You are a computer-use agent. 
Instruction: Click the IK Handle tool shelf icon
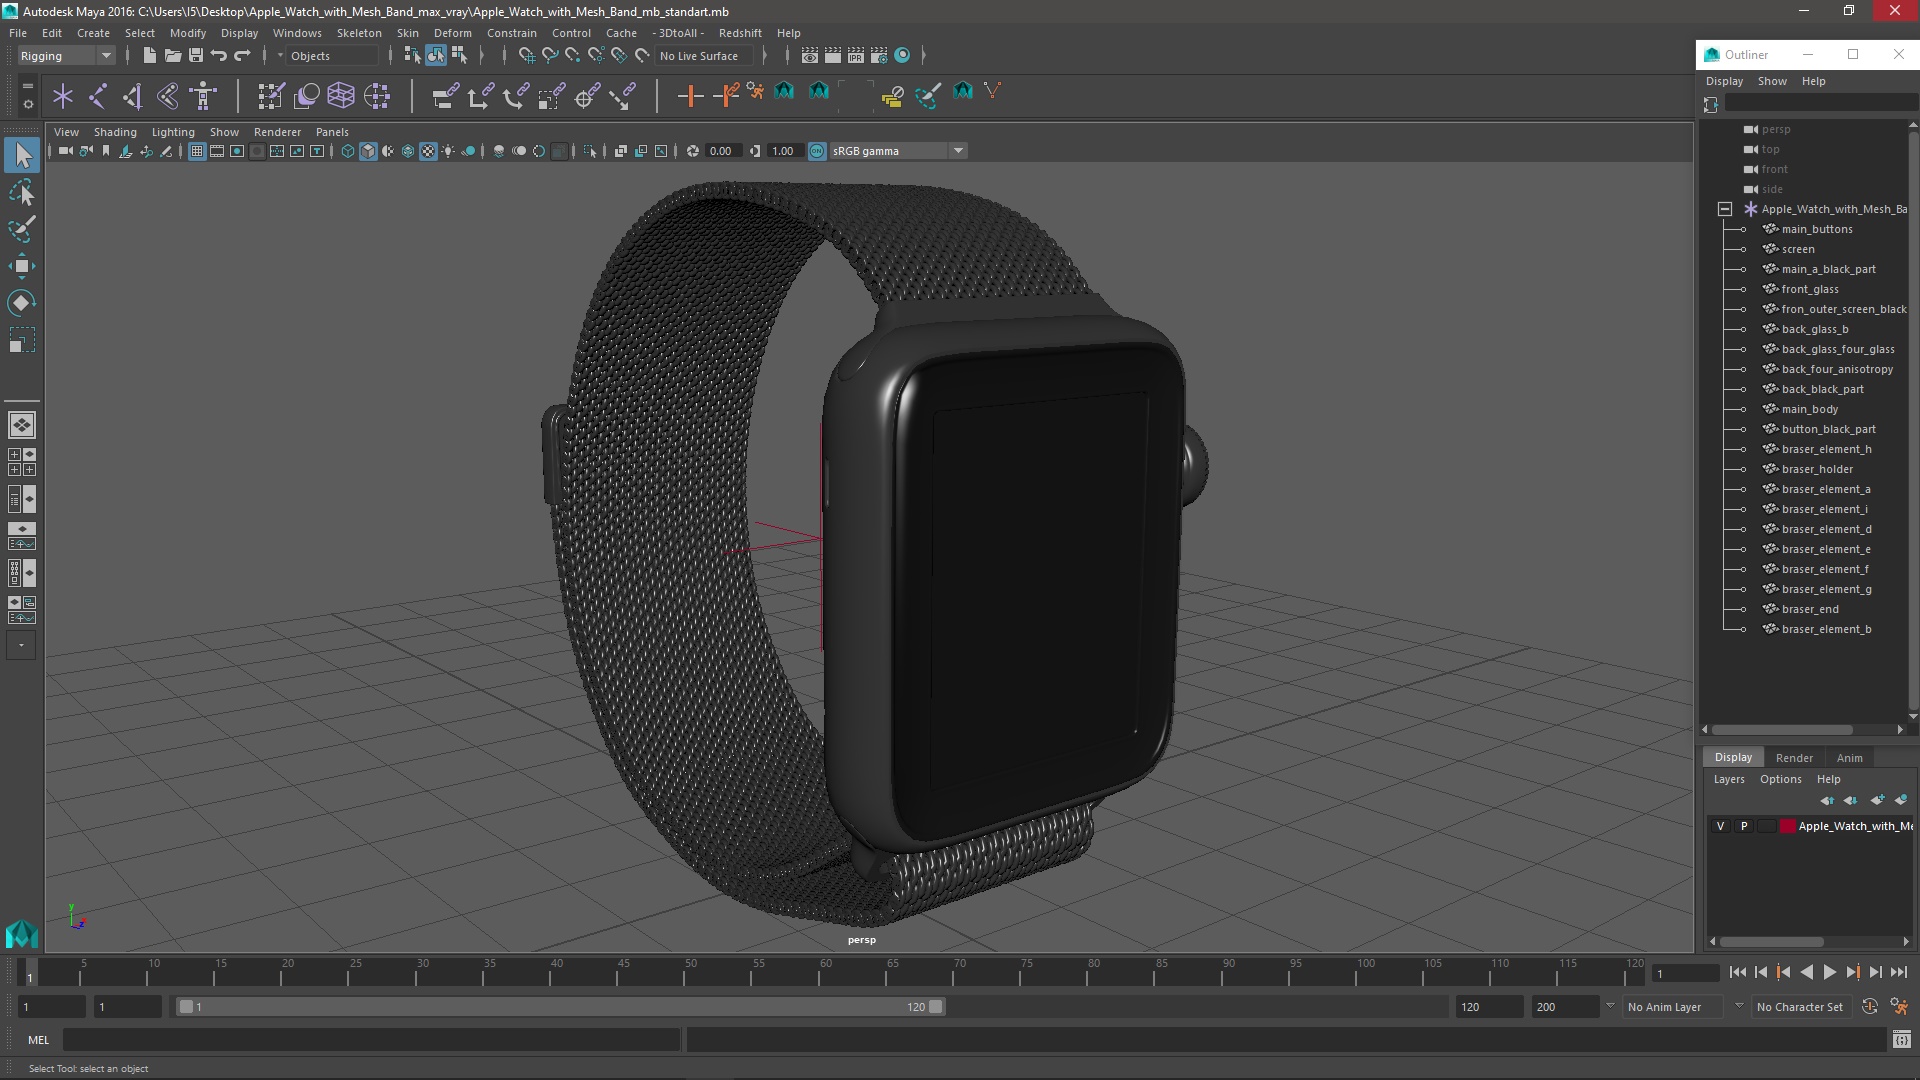point(133,96)
